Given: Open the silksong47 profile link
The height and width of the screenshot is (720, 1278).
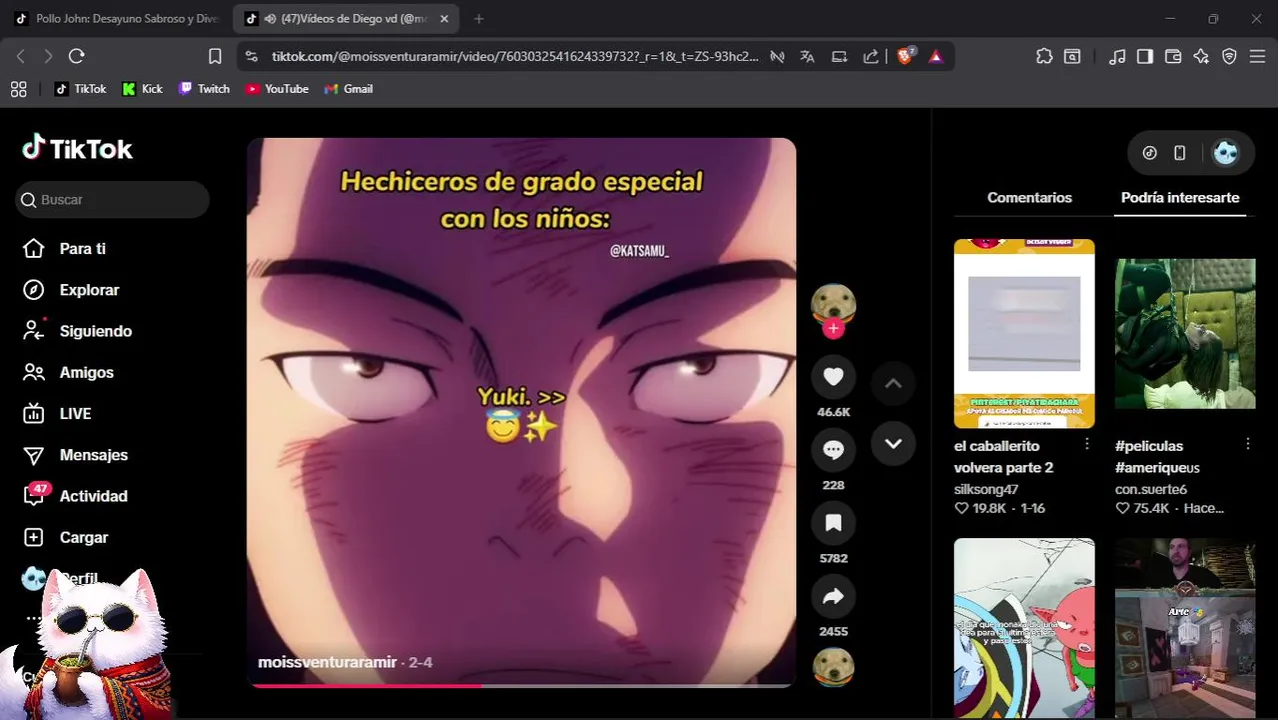Looking at the screenshot, I should coord(986,489).
